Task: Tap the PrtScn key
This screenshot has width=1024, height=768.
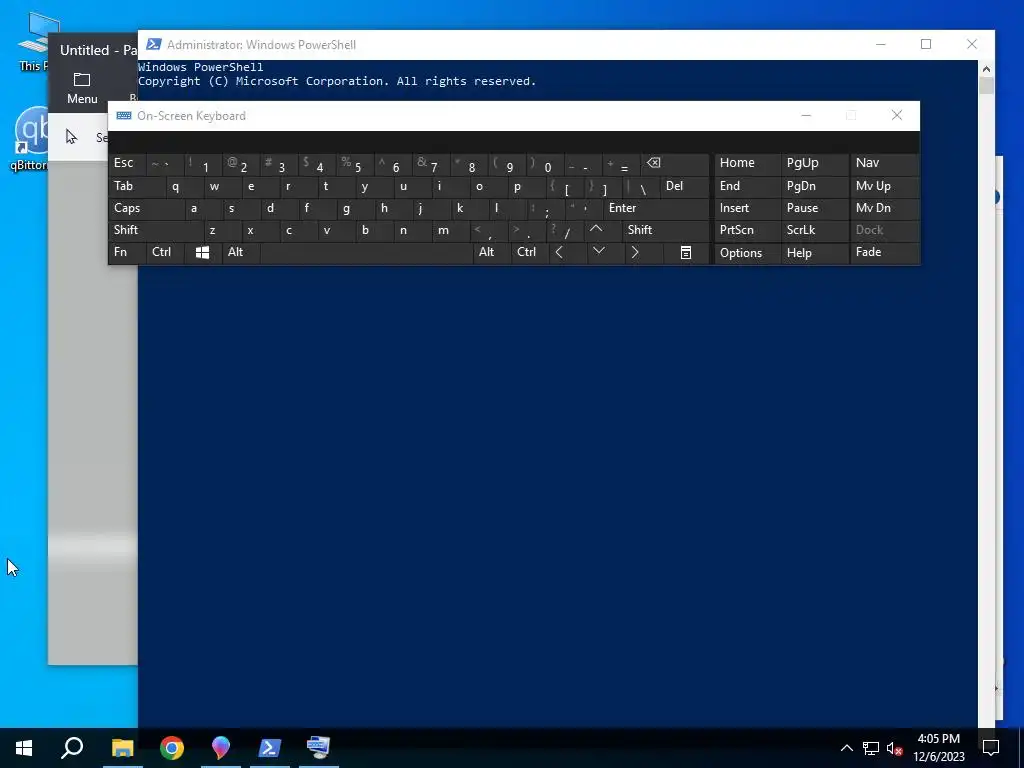Action: pos(747,230)
